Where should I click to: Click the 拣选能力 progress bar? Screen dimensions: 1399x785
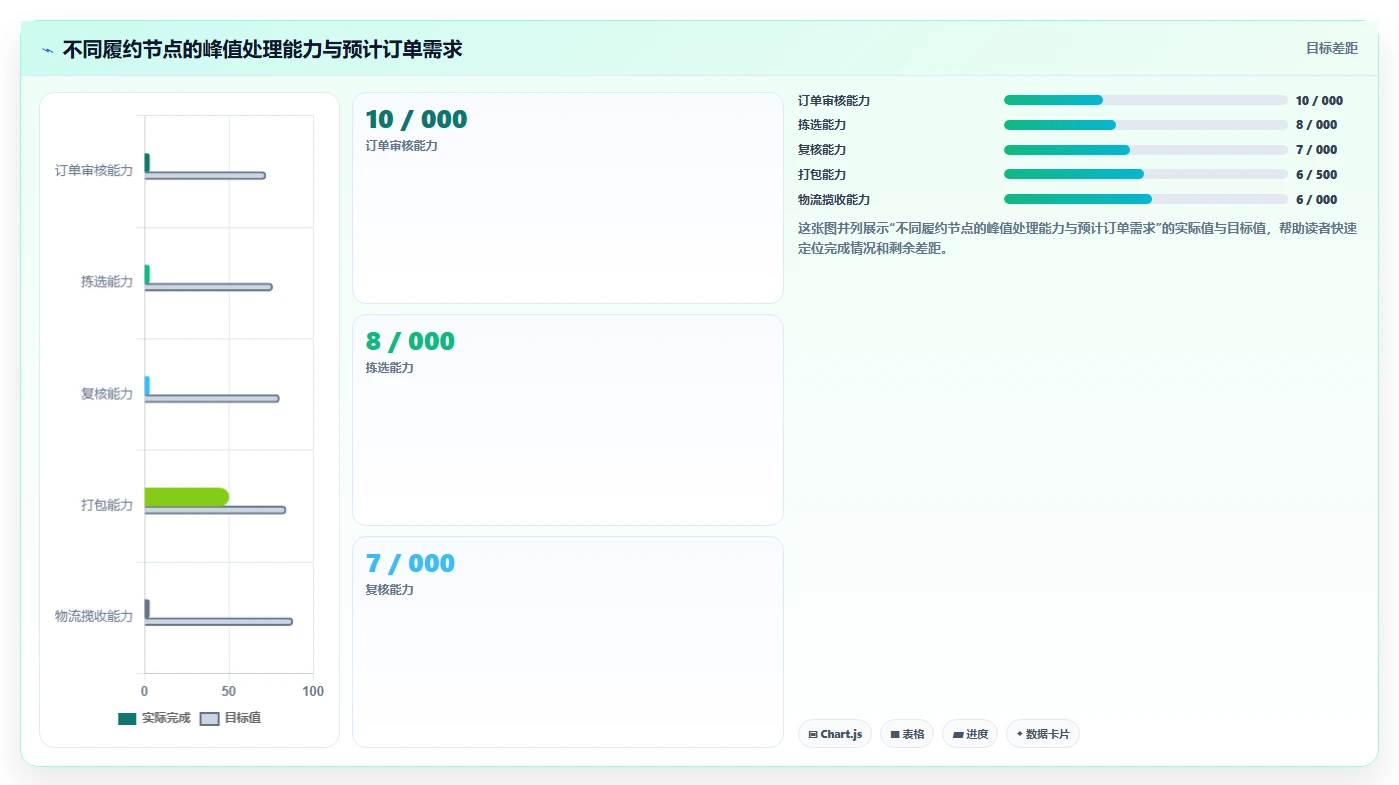[1146, 125]
